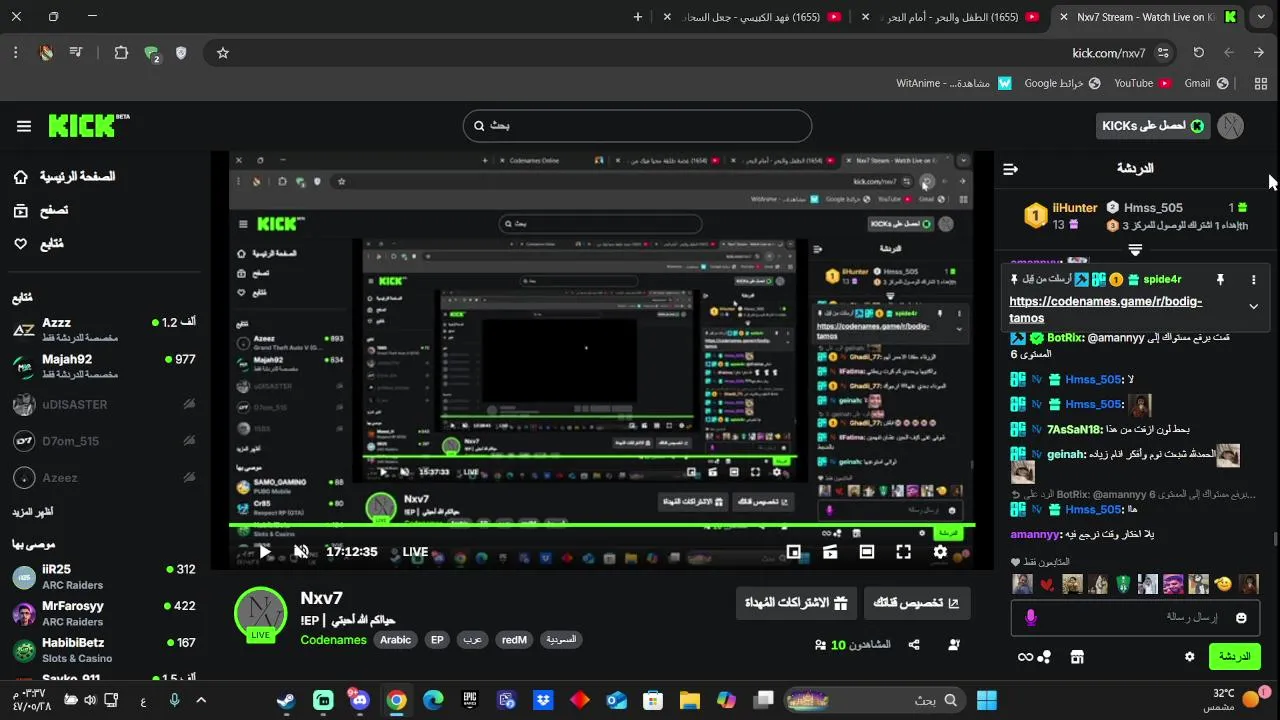
Task: Click the Kick search box
Action: point(637,126)
